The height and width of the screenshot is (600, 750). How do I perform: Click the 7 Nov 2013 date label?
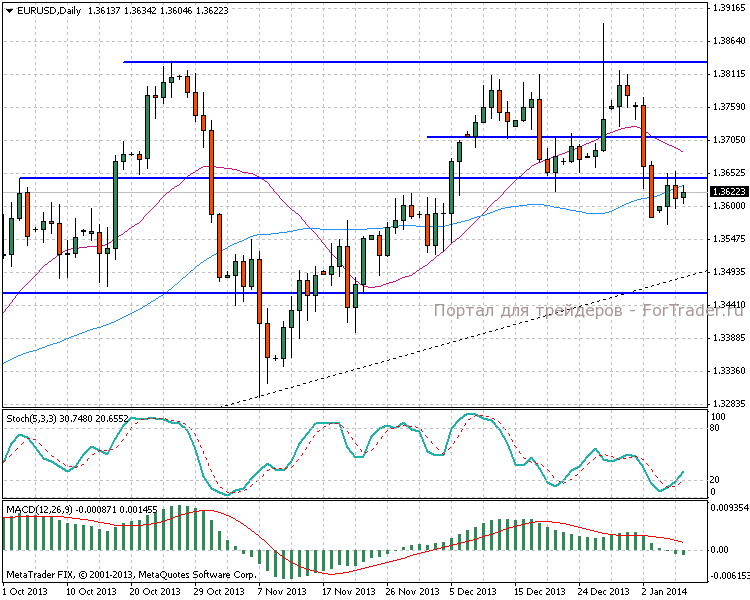[x=283, y=591]
